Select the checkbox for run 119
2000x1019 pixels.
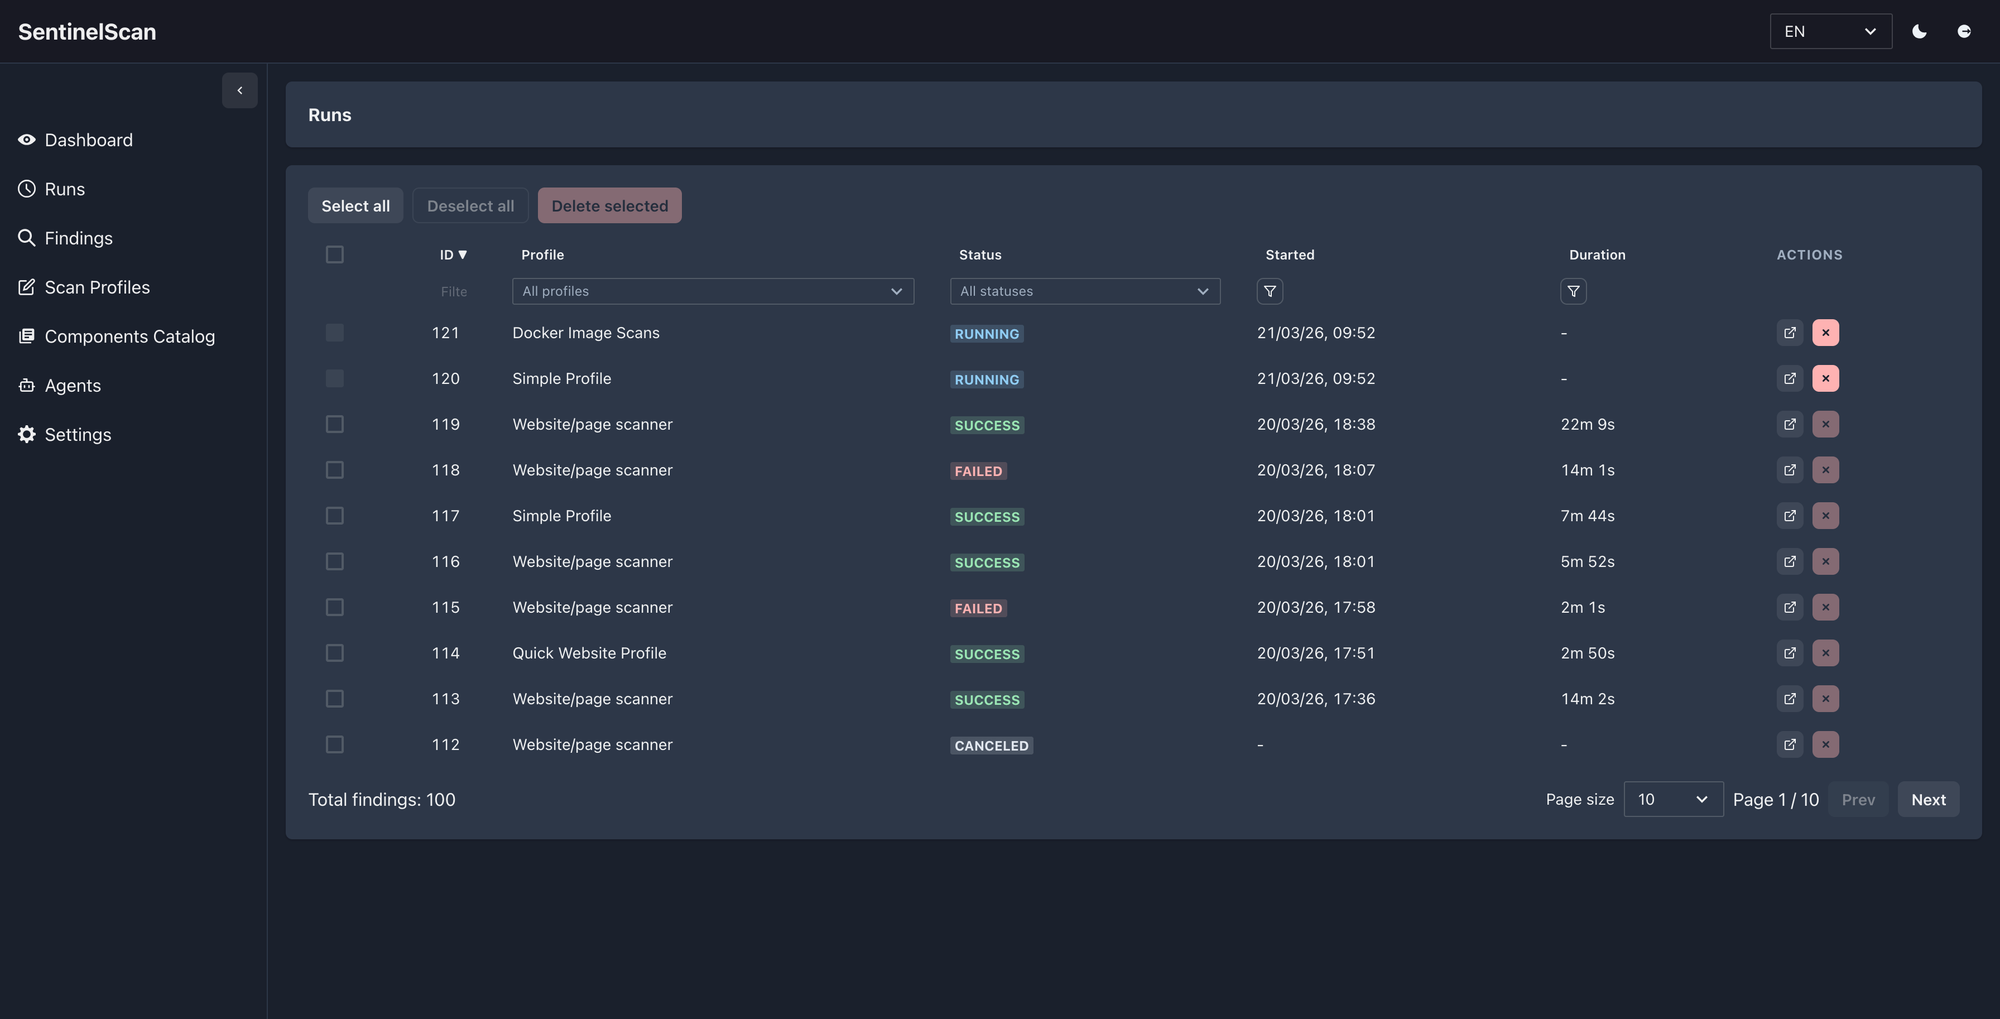click(x=335, y=424)
